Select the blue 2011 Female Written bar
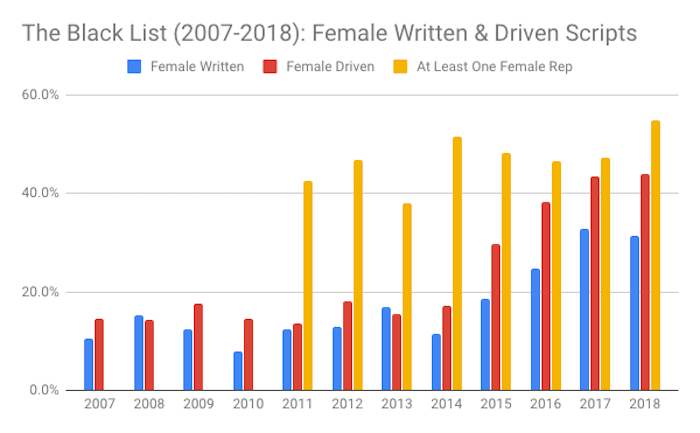700x433 pixels. click(x=287, y=360)
